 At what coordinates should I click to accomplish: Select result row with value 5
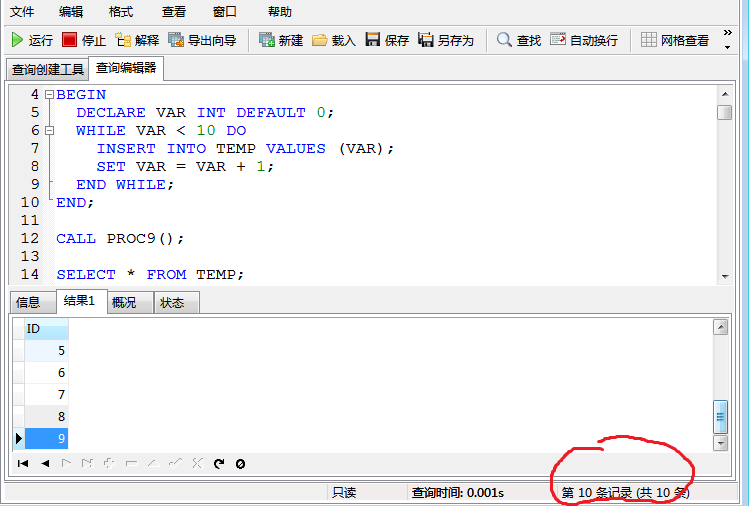point(46,351)
